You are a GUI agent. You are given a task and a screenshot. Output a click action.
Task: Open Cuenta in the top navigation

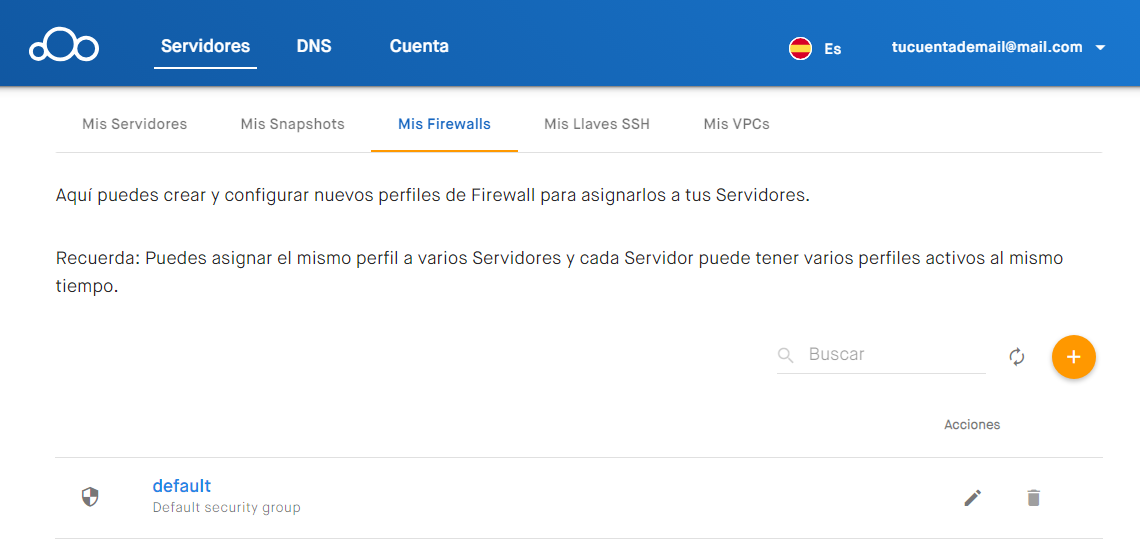click(419, 47)
